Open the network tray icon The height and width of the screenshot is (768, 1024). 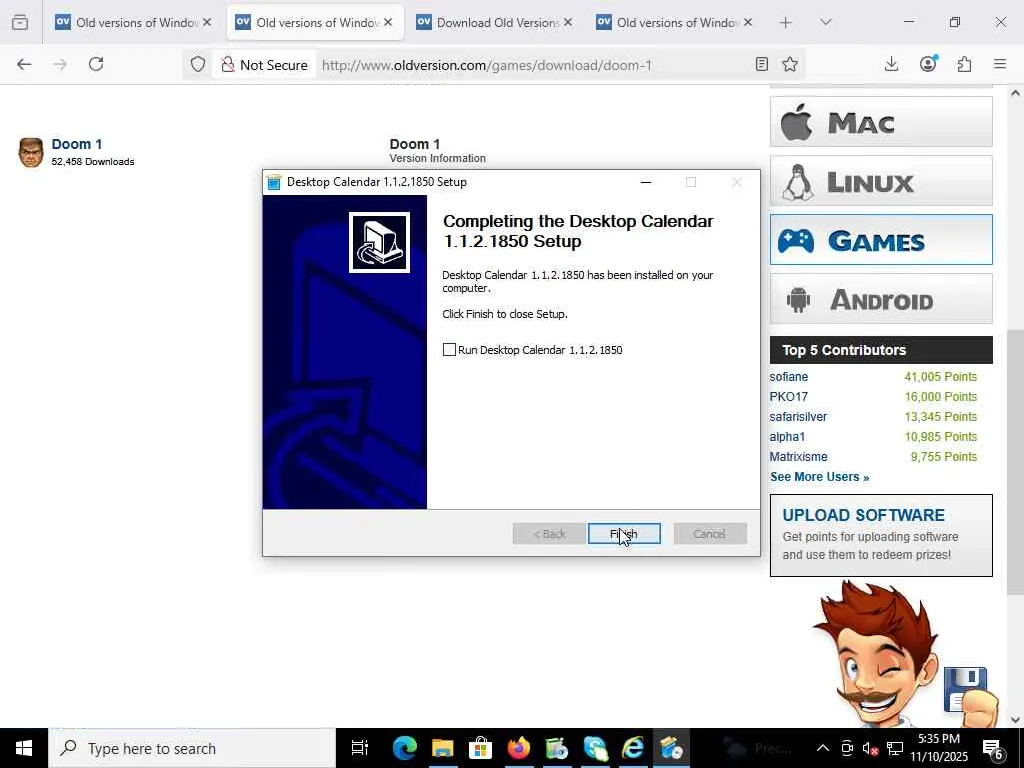point(895,748)
